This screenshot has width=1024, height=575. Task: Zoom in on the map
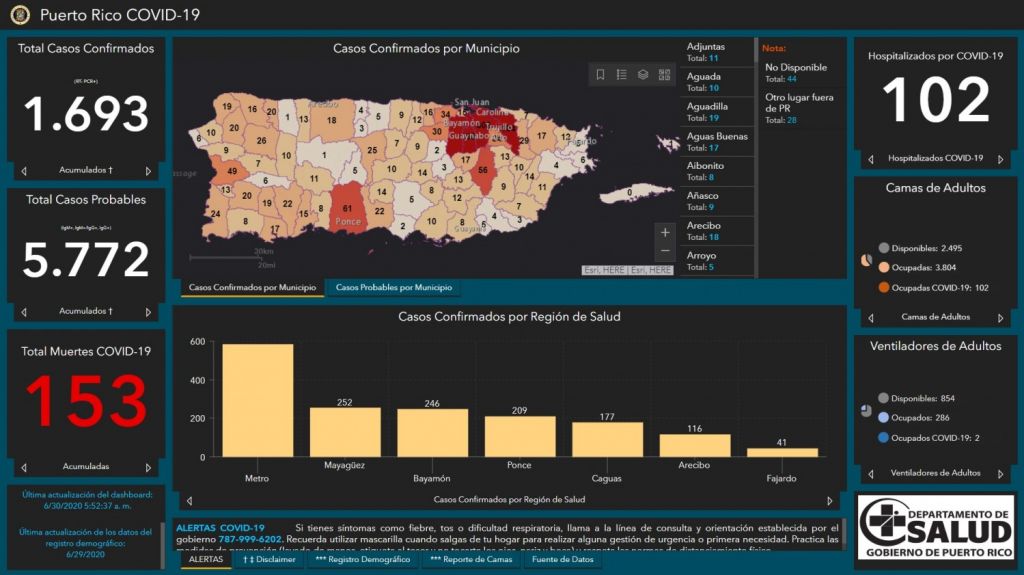(x=665, y=232)
